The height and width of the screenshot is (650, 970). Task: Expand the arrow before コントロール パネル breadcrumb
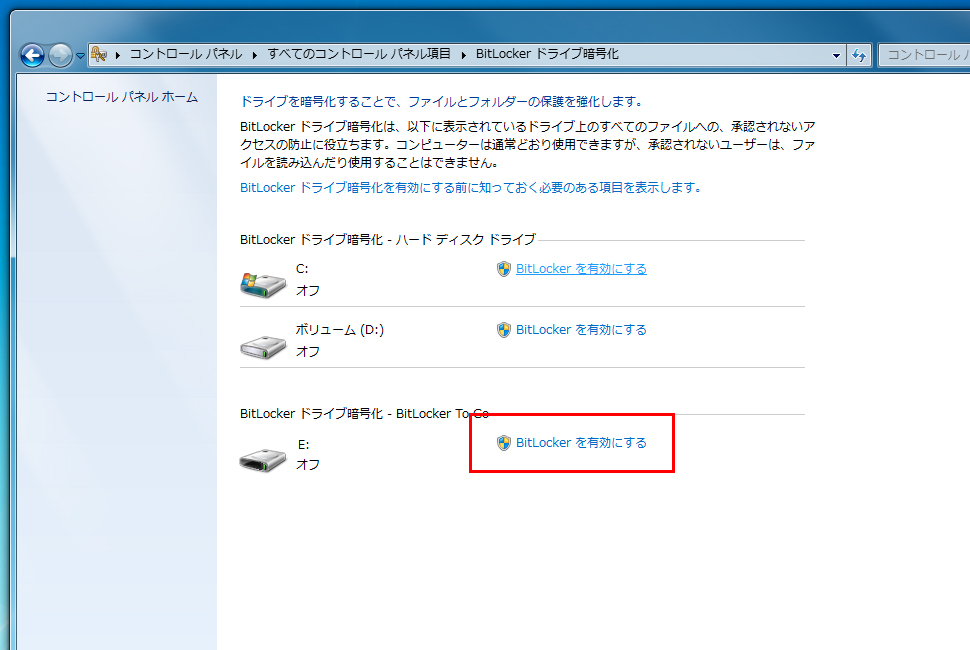pyautogui.click(x=118, y=55)
